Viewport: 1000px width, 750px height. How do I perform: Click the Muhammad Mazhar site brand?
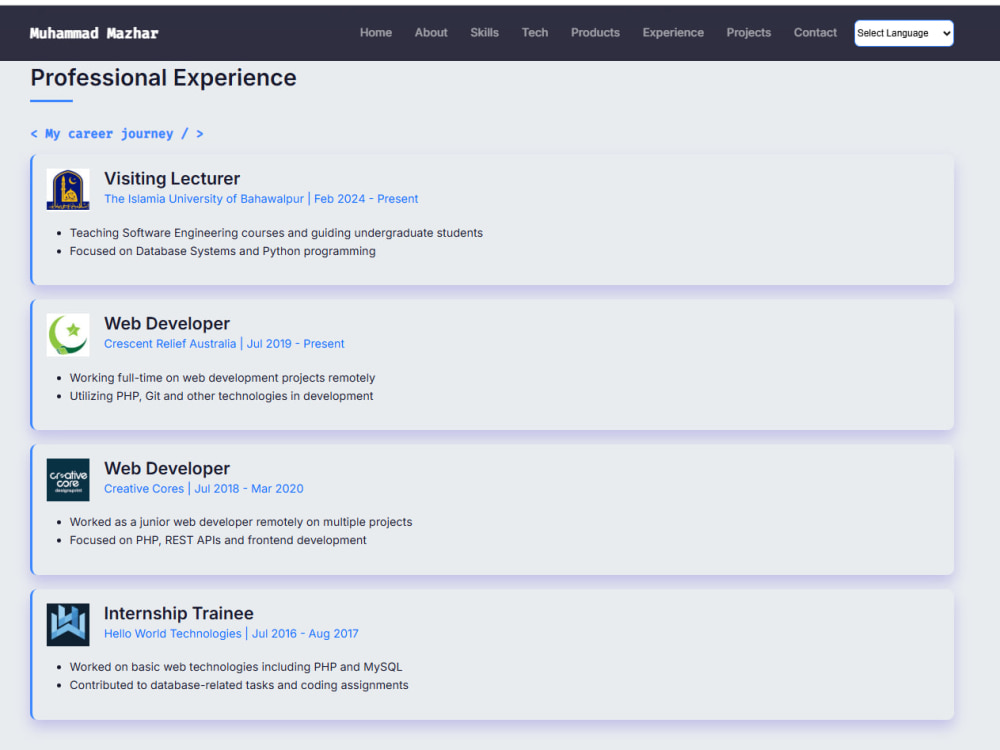94,33
